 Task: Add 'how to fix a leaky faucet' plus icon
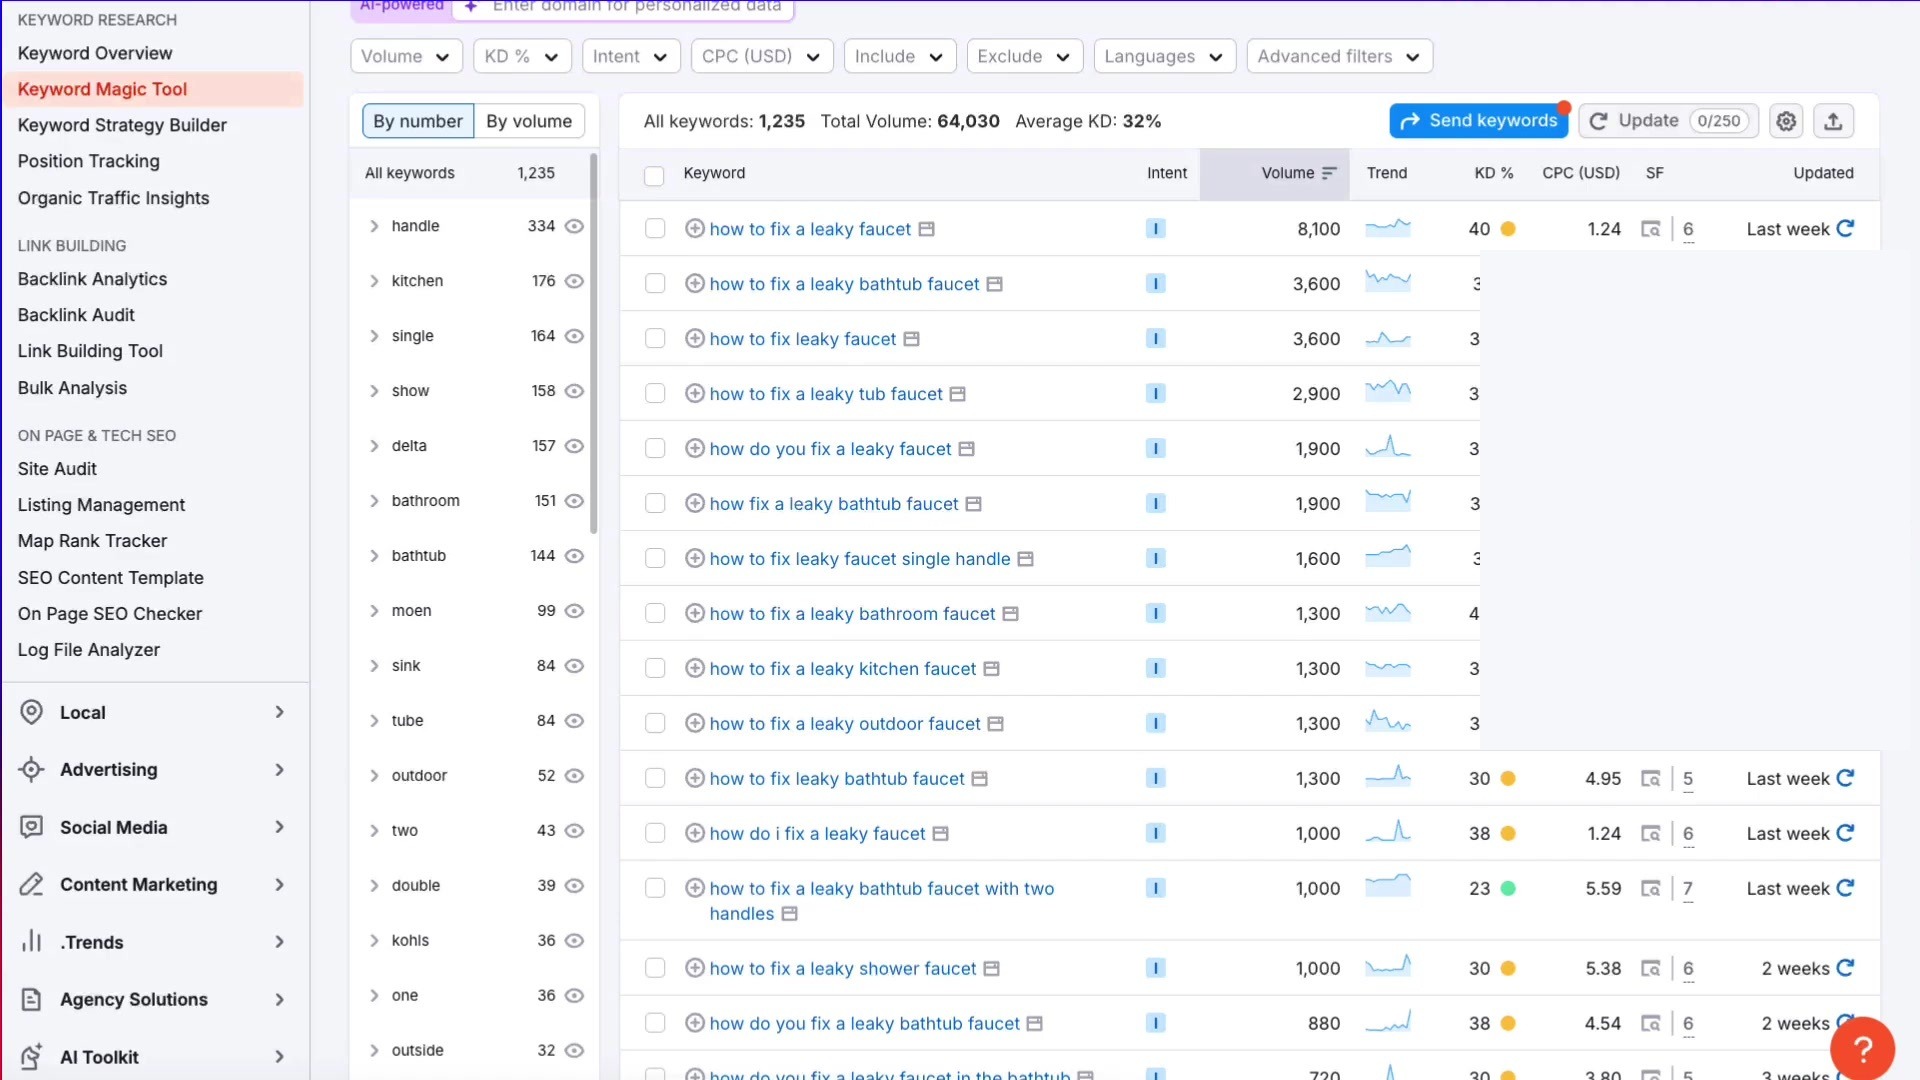[694, 228]
